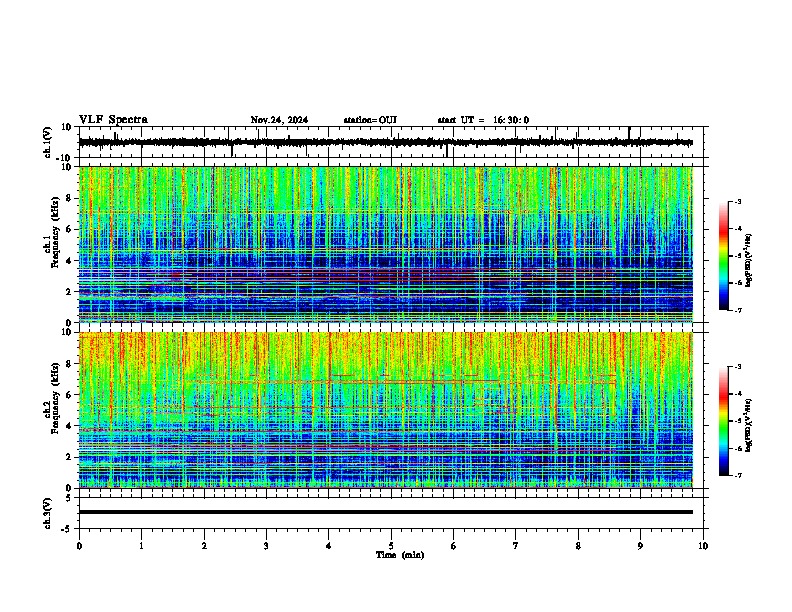Click the ch.2 spectrogram panel

click(x=386, y=410)
